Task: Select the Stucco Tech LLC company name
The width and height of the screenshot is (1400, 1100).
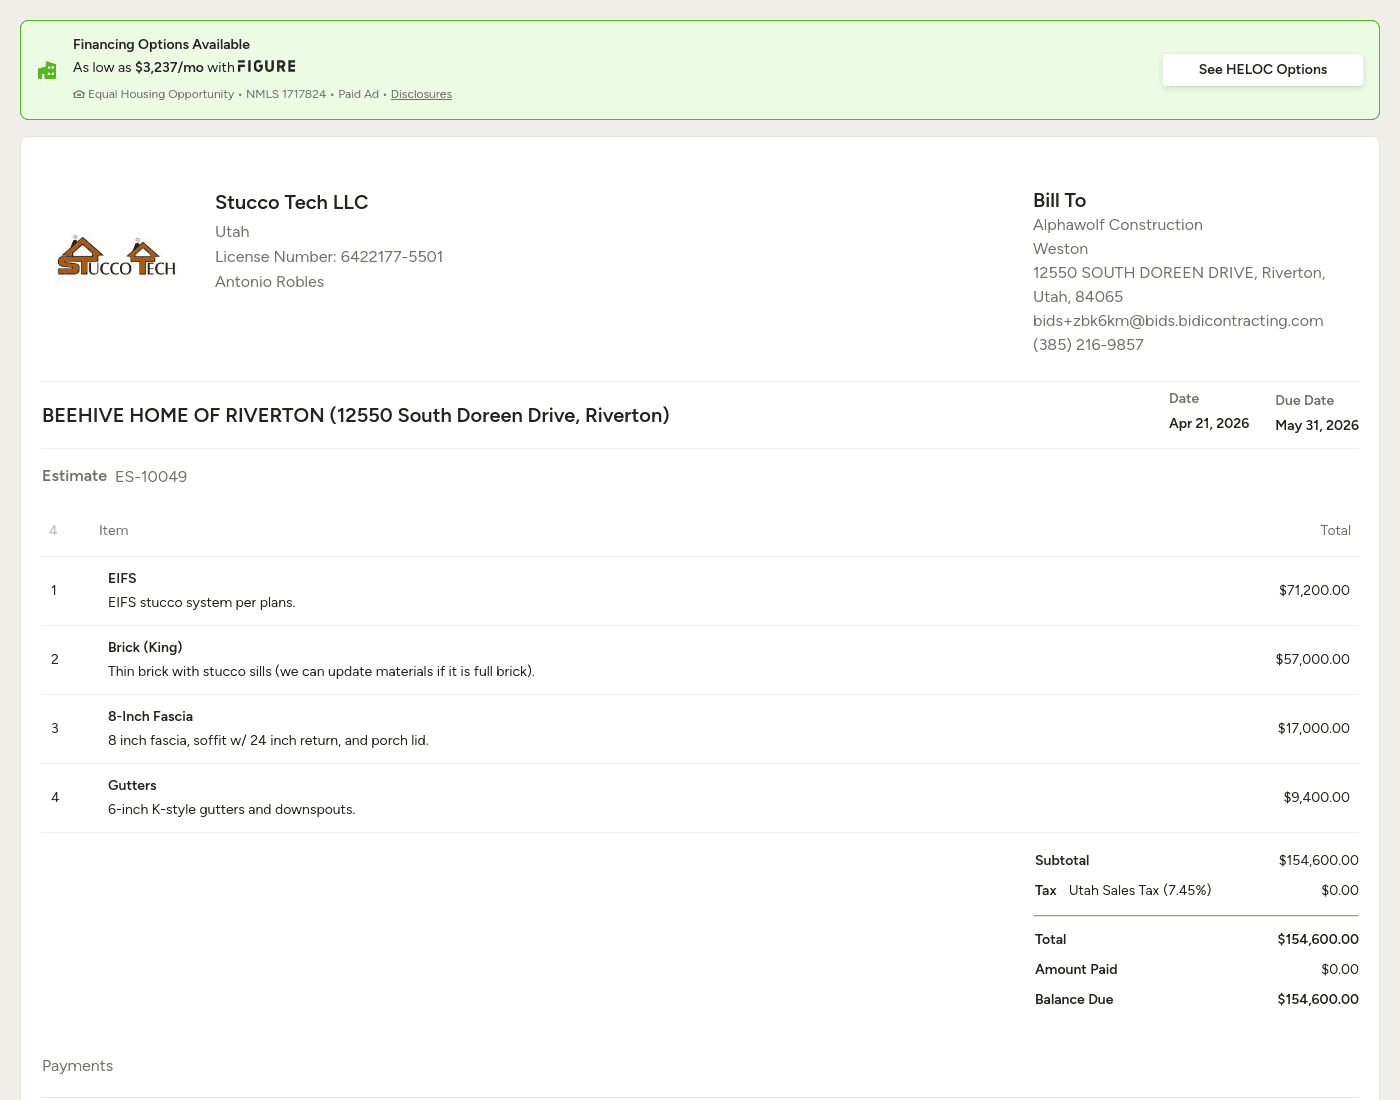Action: click(291, 203)
